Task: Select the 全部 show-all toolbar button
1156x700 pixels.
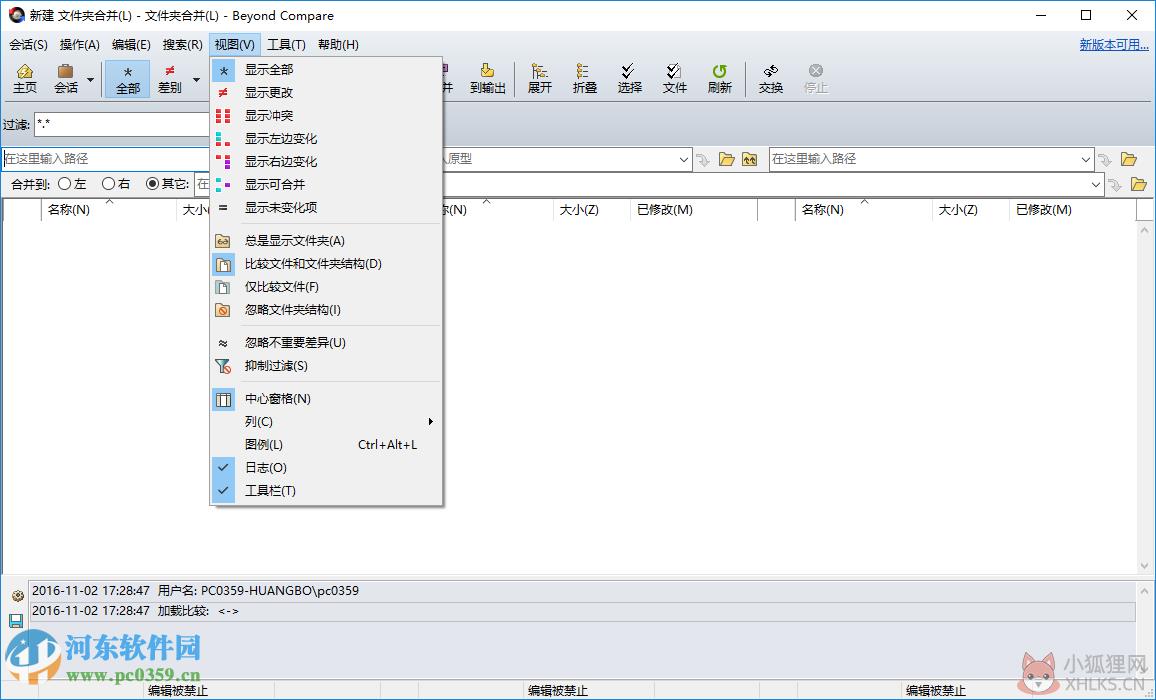Action: [x=128, y=78]
